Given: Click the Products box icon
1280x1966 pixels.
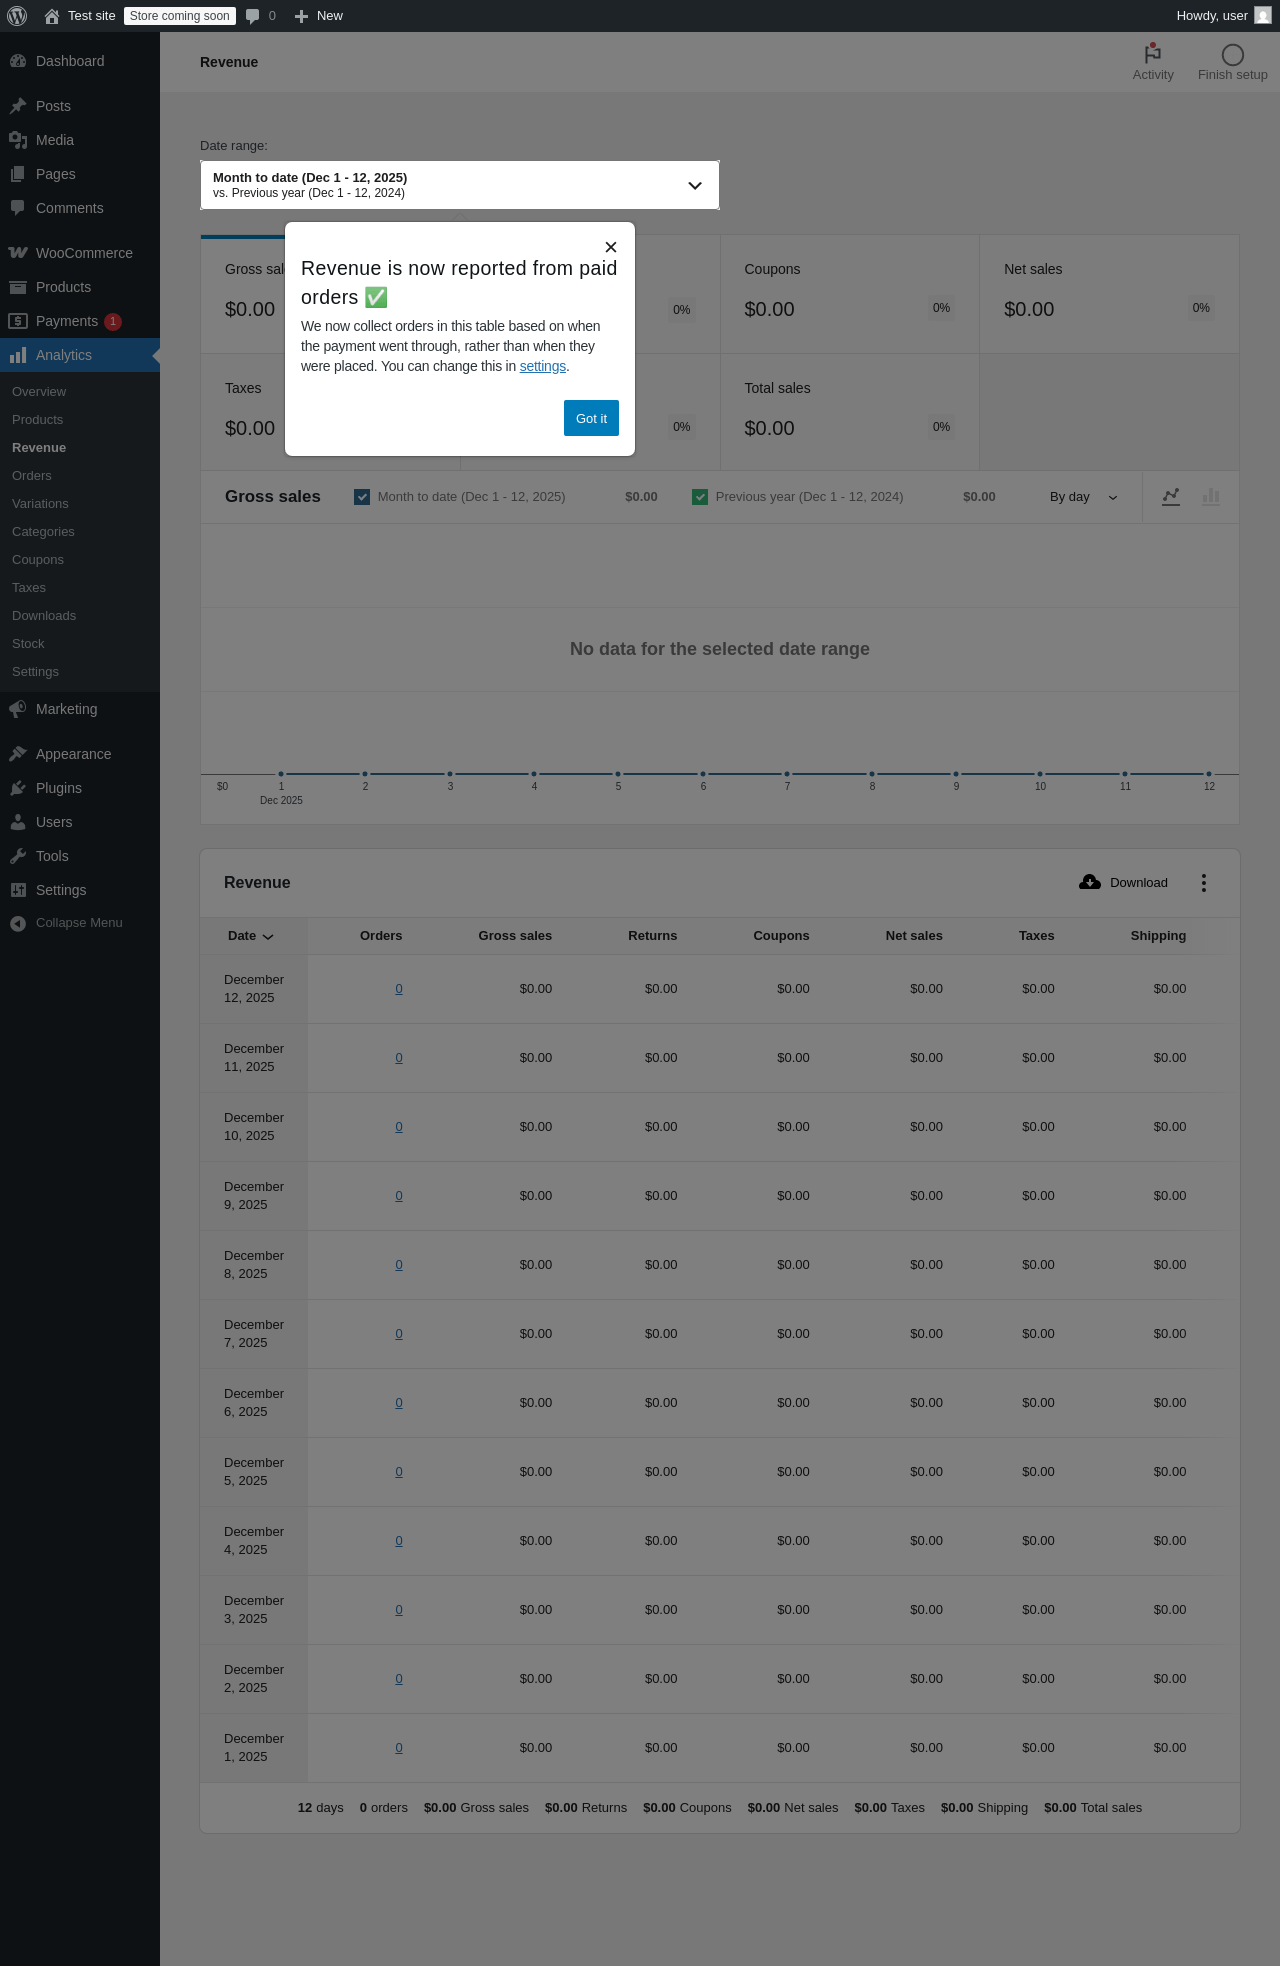Looking at the screenshot, I should click(18, 287).
